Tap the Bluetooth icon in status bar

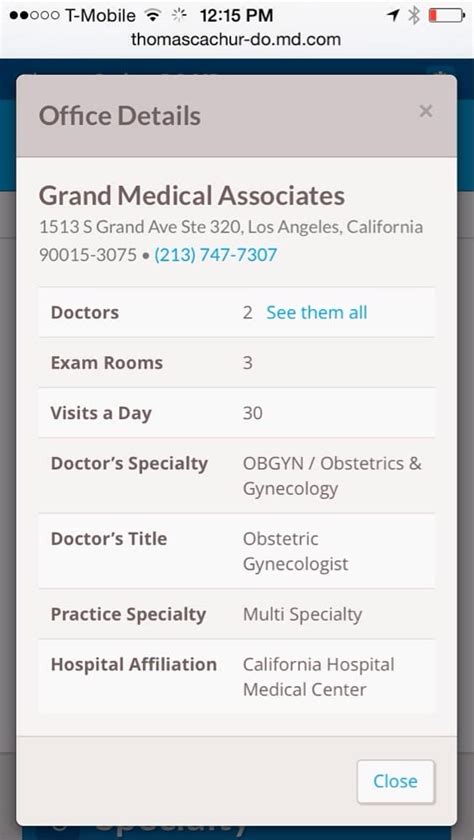point(413,16)
